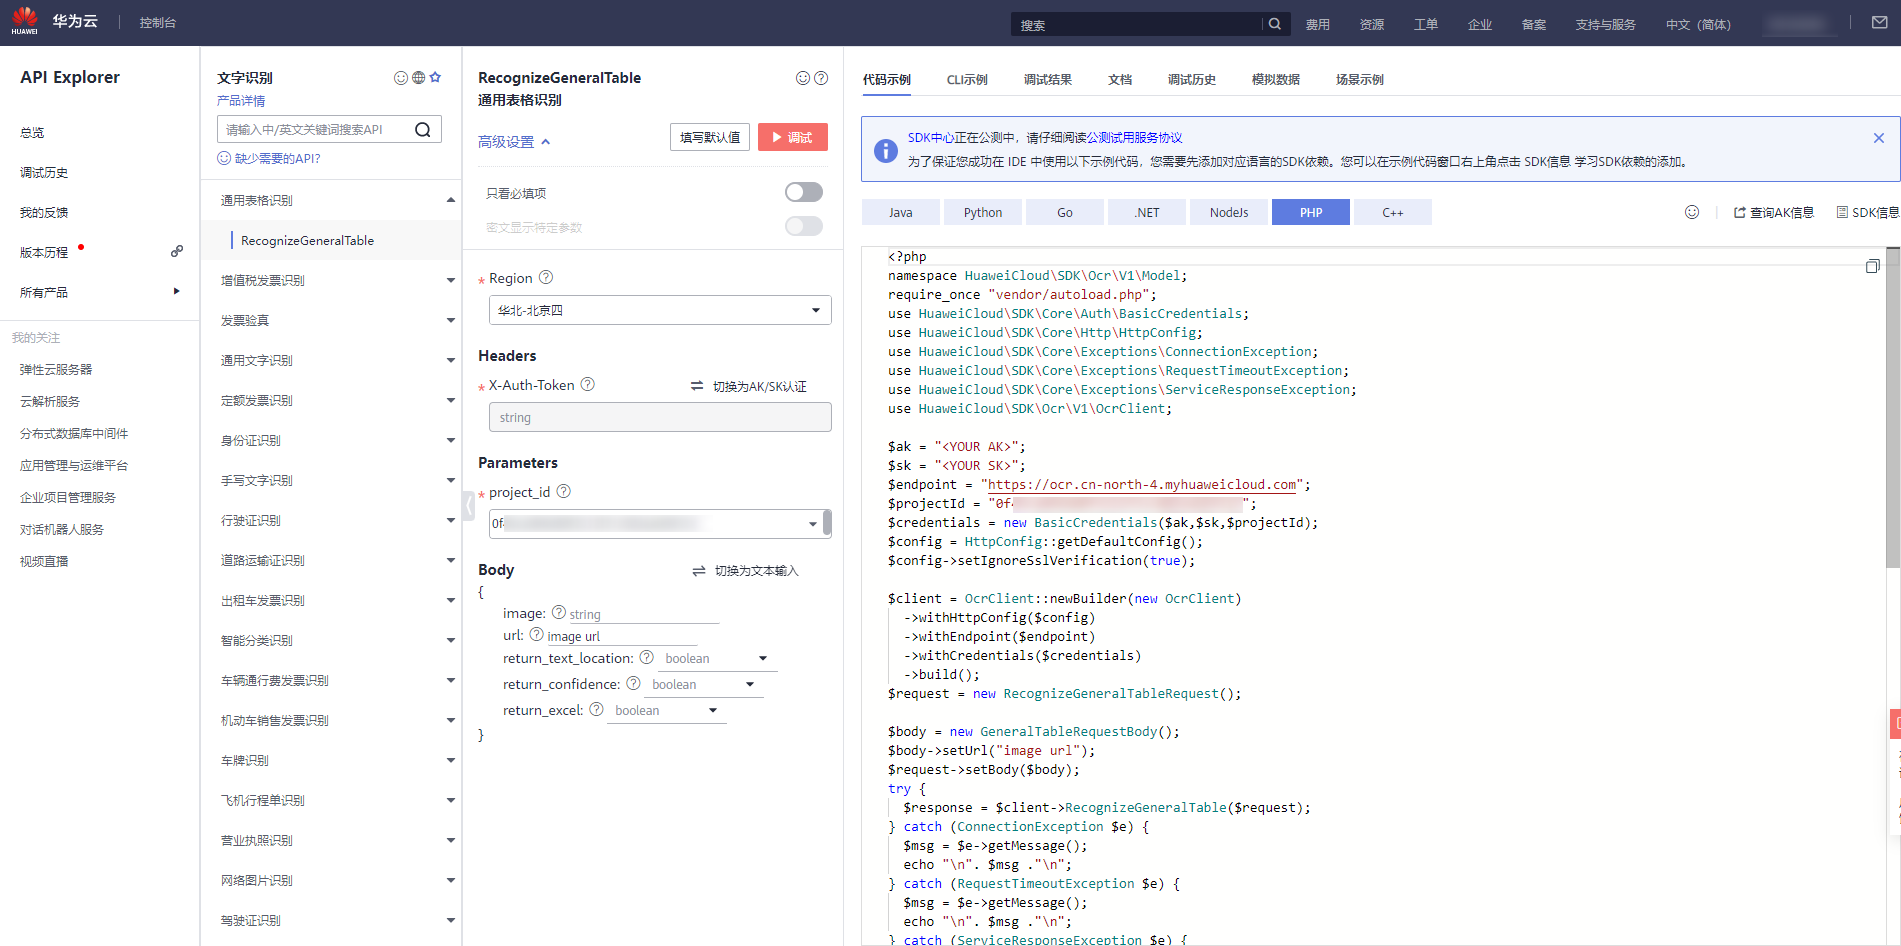Toggle 密文显示特定参数 switch
The width and height of the screenshot is (1901, 946).
pyautogui.click(x=804, y=226)
